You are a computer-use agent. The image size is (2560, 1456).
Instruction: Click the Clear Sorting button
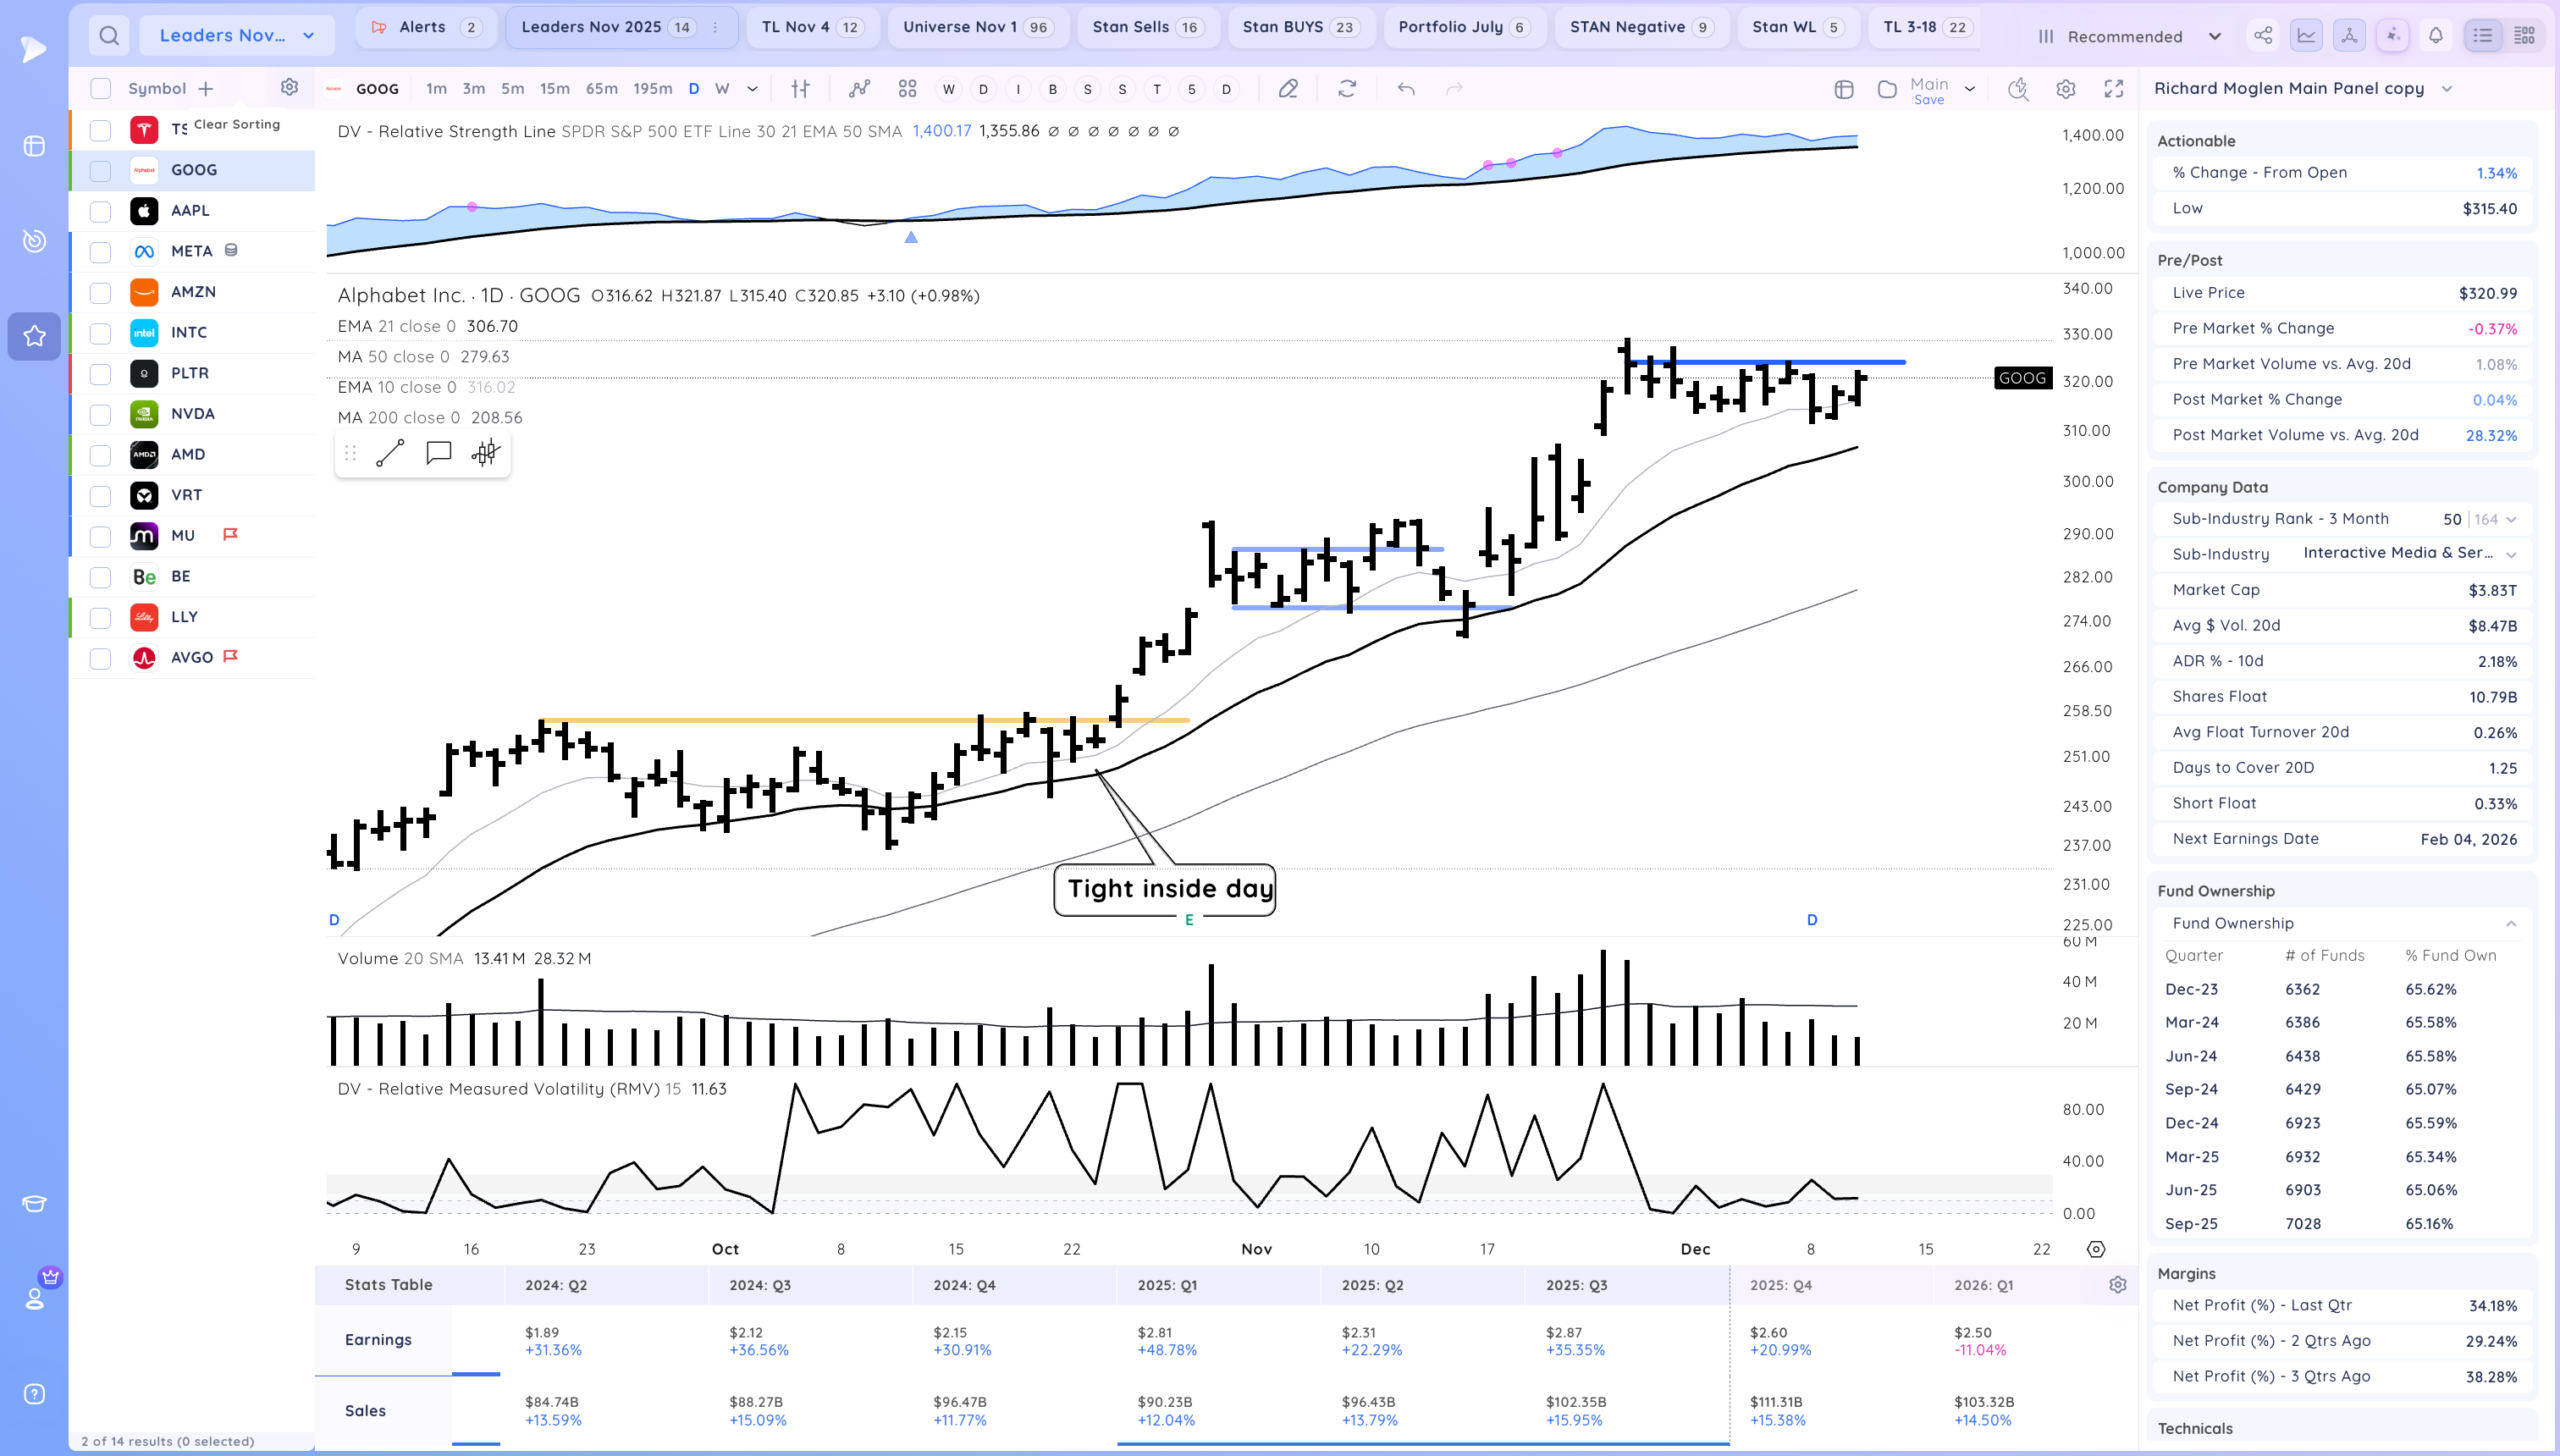236,124
